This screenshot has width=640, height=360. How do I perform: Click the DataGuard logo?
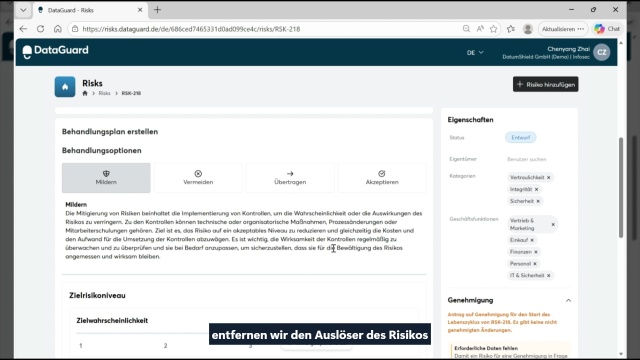(x=56, y=51)
